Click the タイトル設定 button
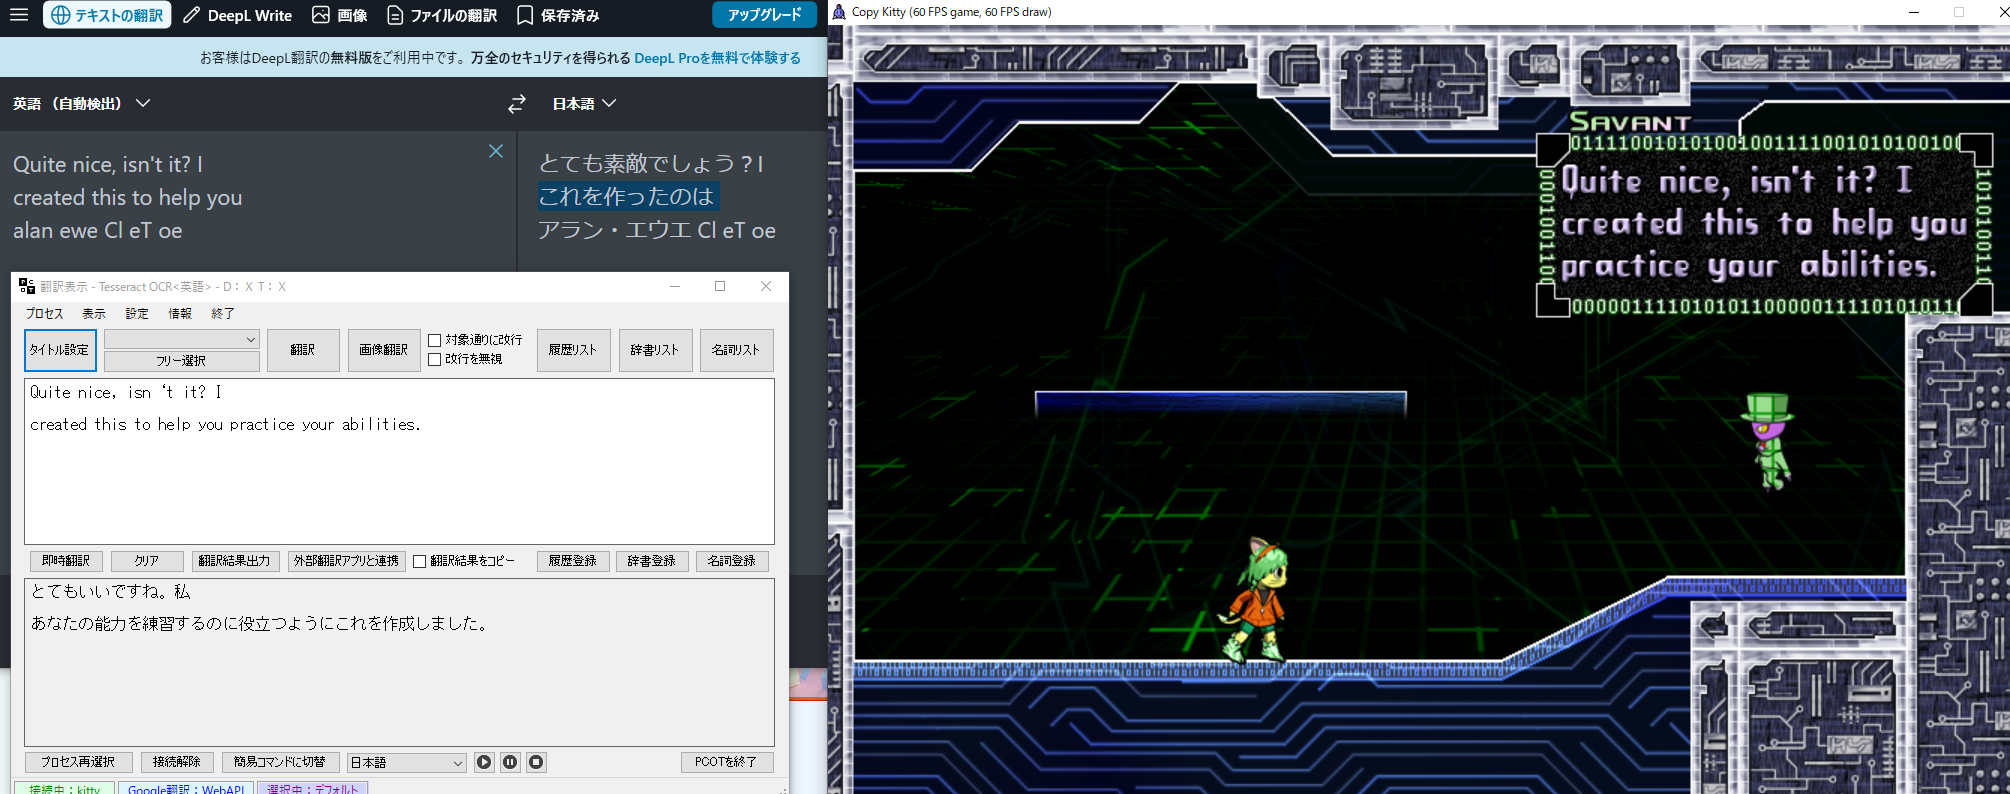 60,350
